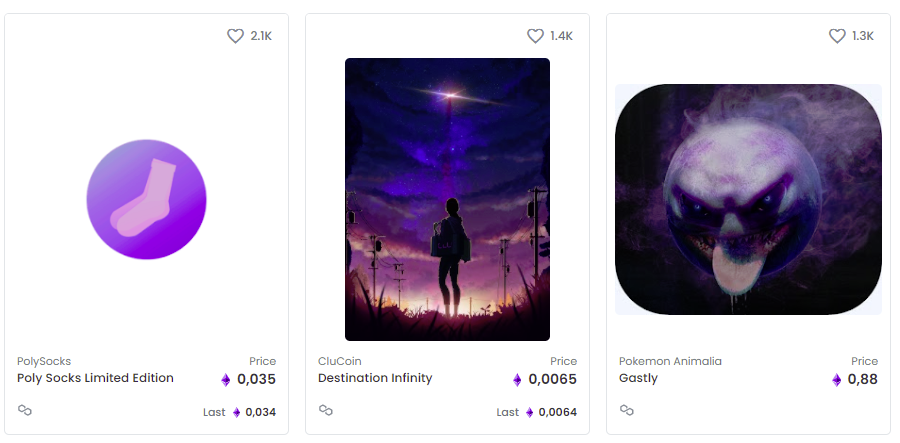900x443 pixels.
Task: Open the CluCoin collection link
Action: click(339, 361)
